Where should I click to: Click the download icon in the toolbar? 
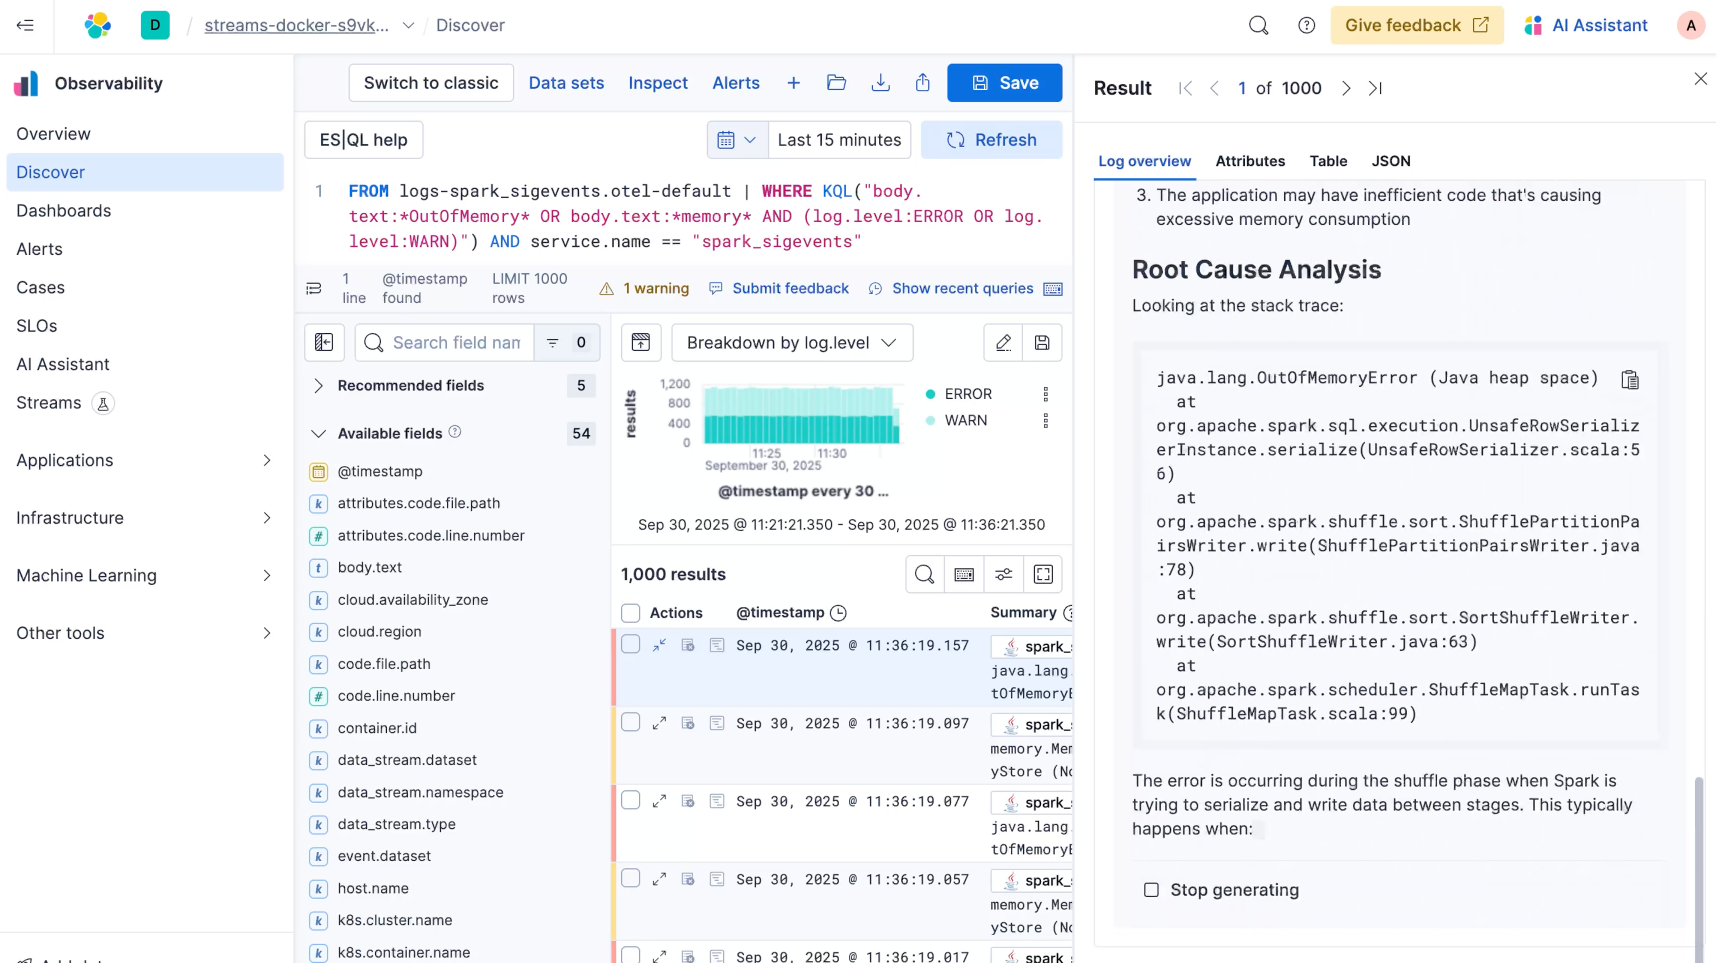880,83
